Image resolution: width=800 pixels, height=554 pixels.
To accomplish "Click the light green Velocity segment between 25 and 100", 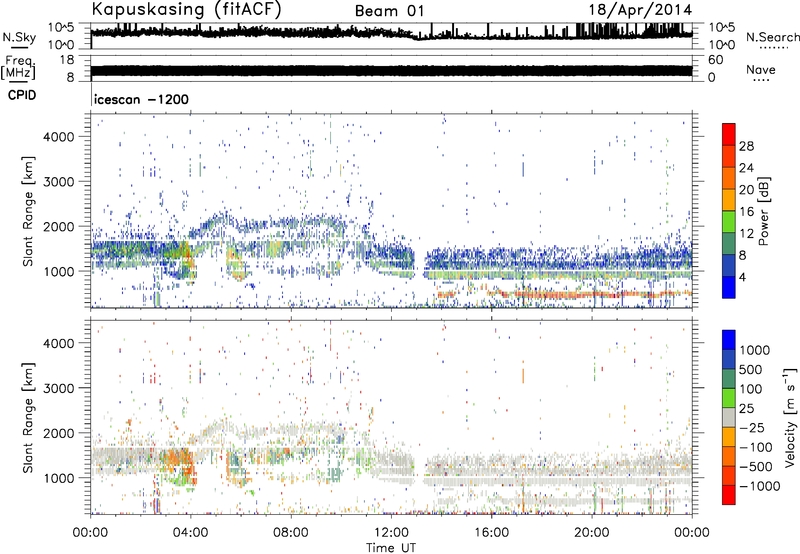I will [x=729, y=398].
